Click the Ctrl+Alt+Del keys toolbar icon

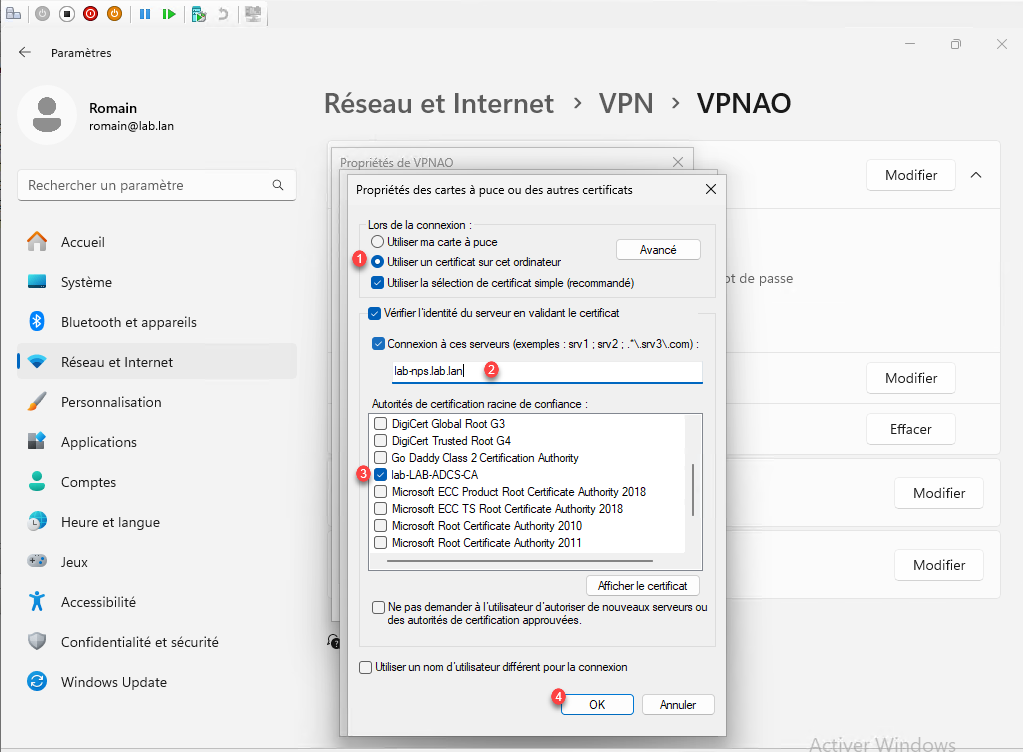click(13, 14)
